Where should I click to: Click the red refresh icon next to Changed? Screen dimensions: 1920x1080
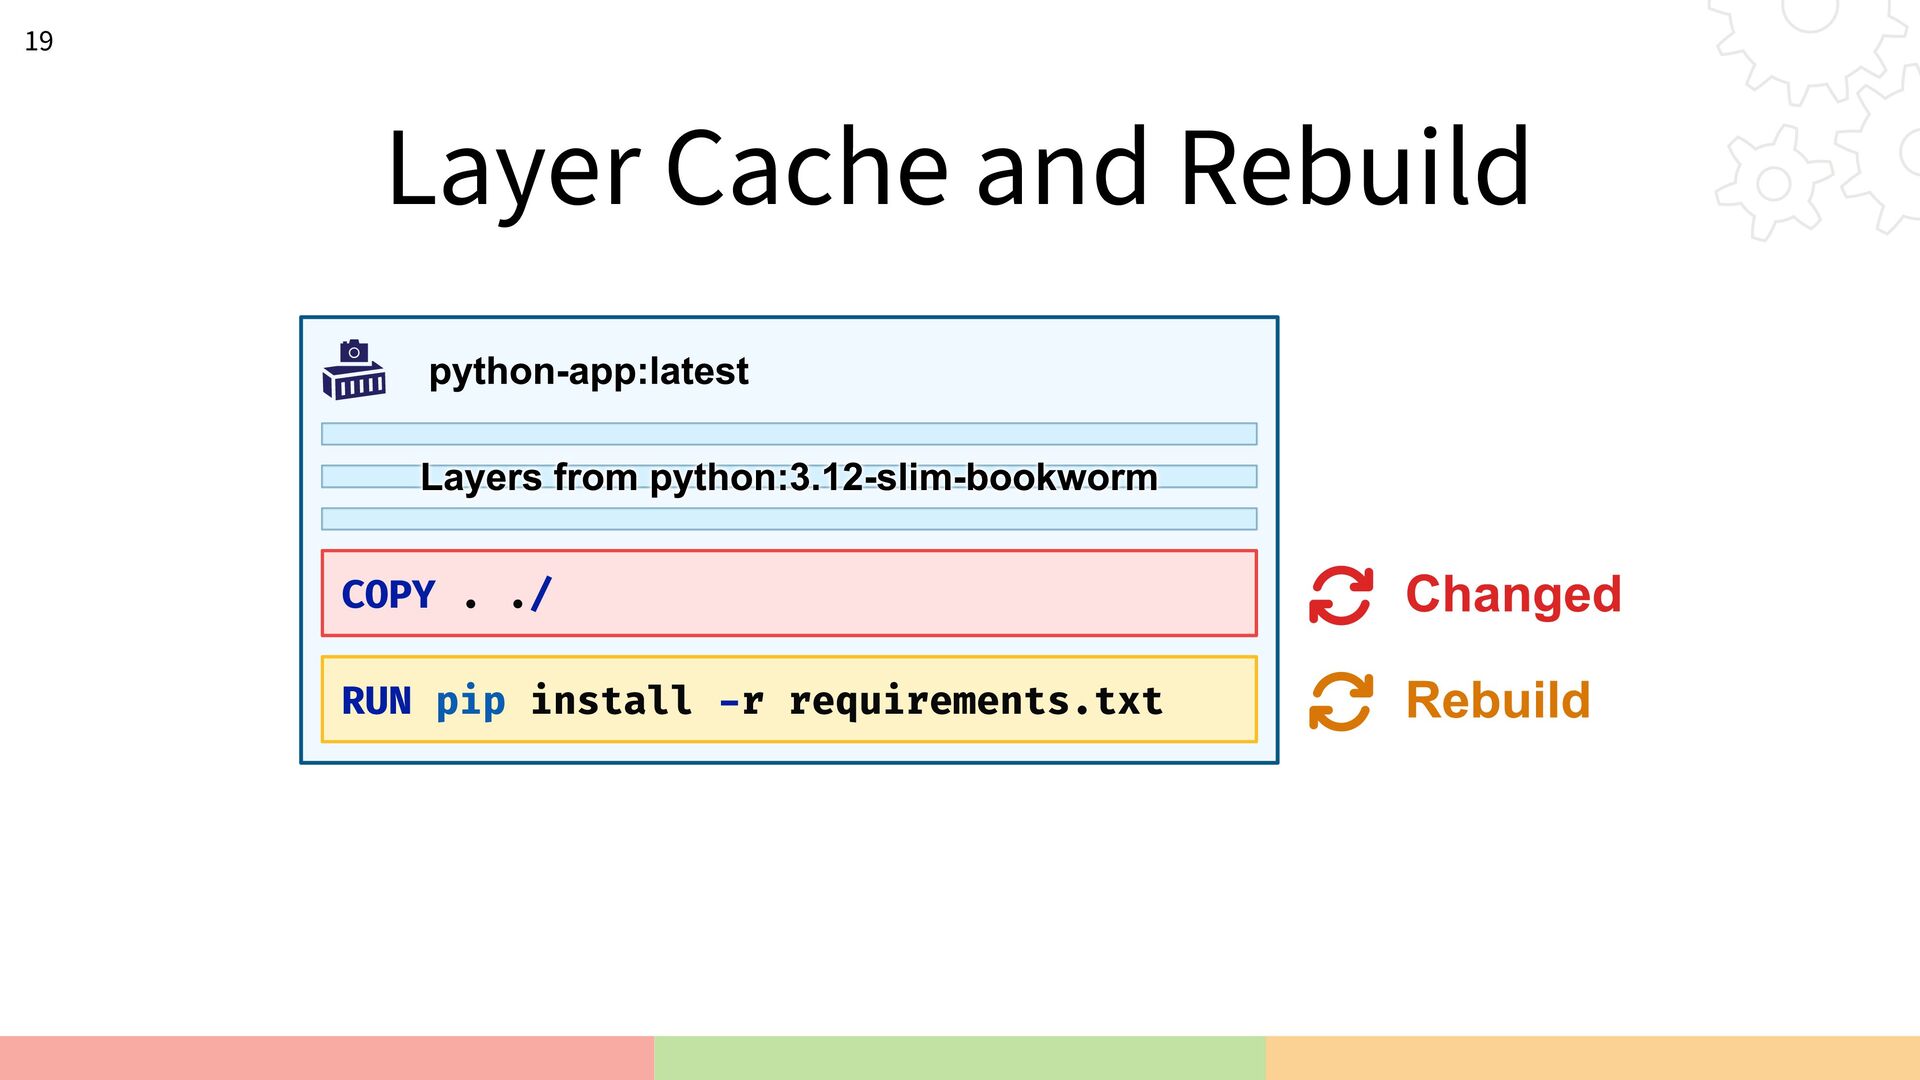pyautogui.click(x=1341, y=595)
